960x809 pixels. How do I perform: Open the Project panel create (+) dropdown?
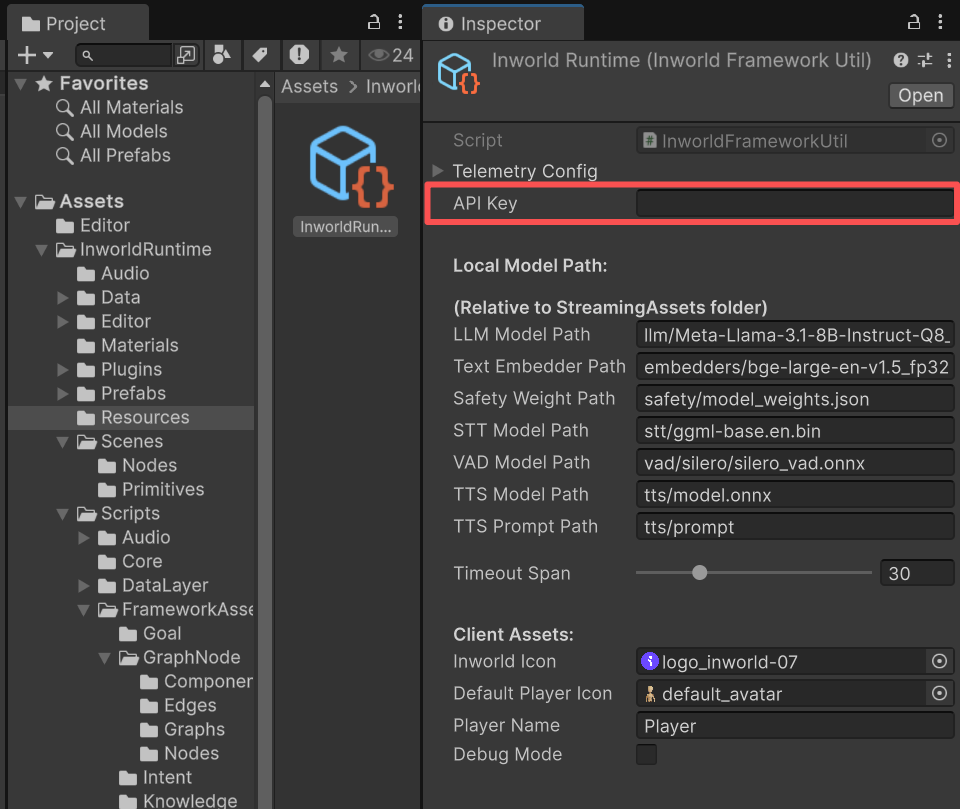(x=35, y=55)
